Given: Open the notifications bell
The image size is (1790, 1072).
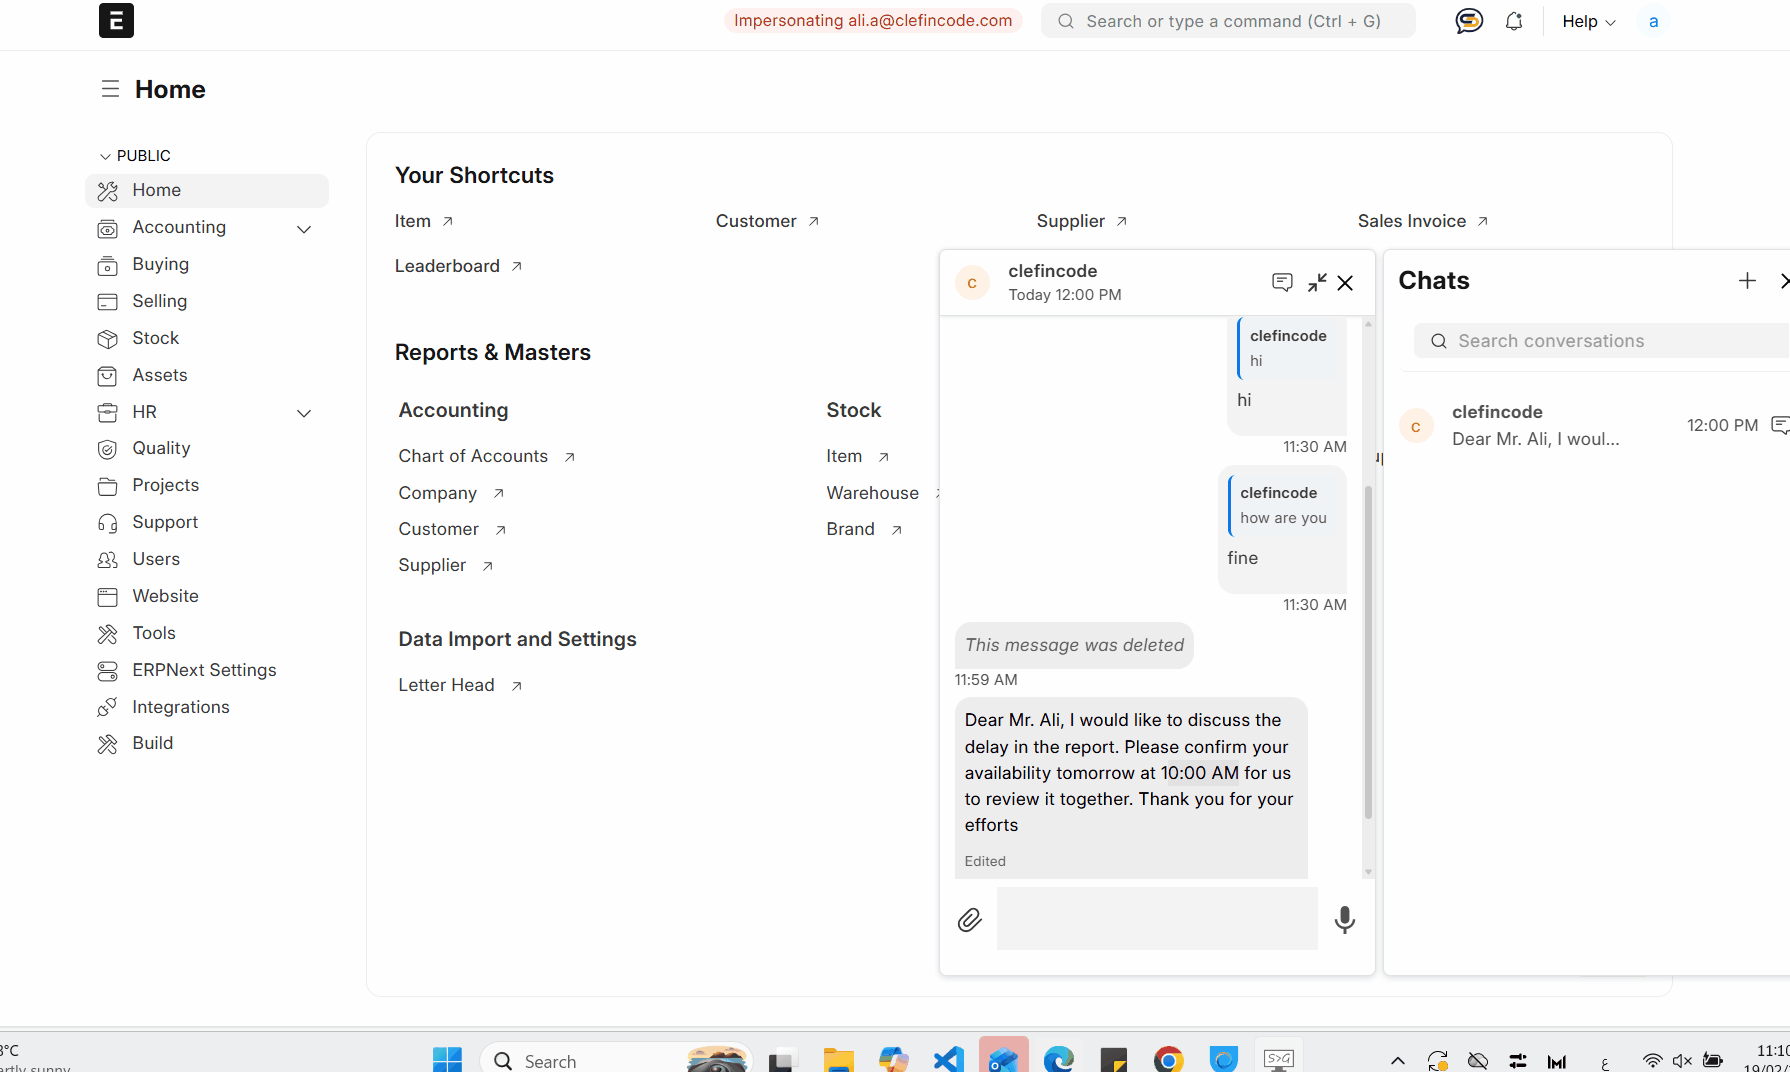Looking at the screenshot, I should 1514,21.
